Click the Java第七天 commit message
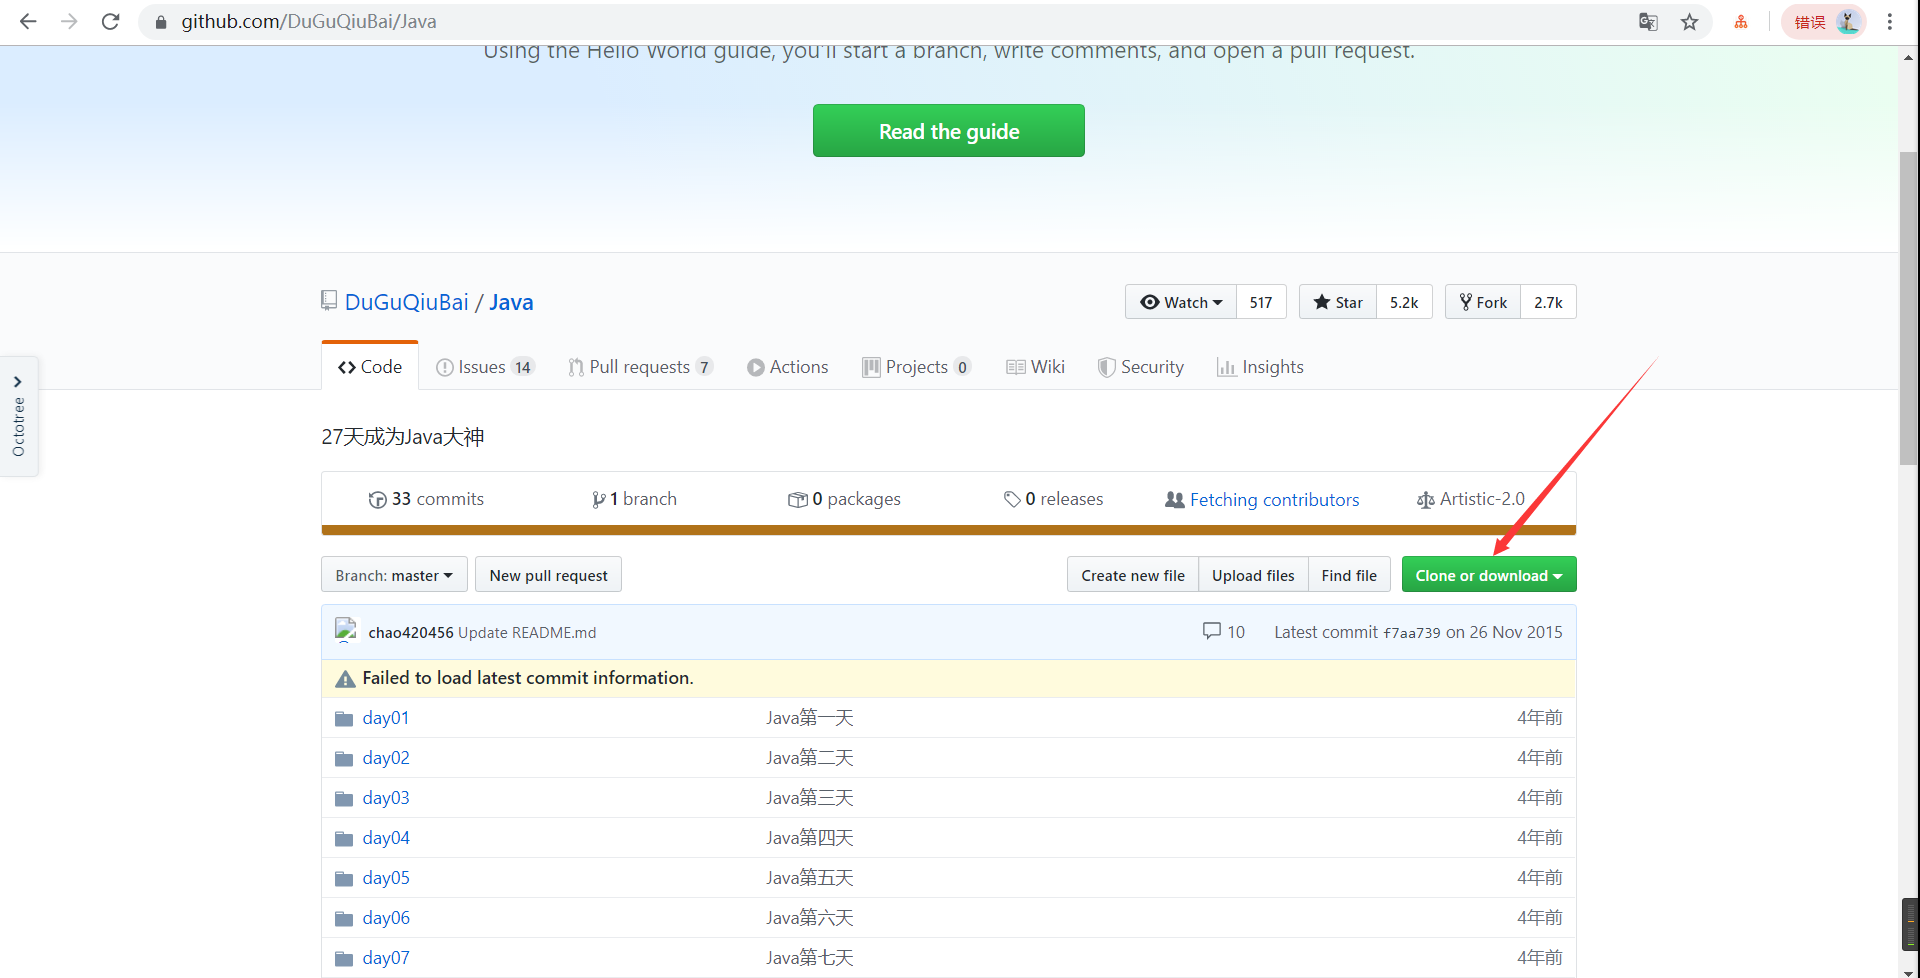The image size is (1920, 978). point(810,958)
